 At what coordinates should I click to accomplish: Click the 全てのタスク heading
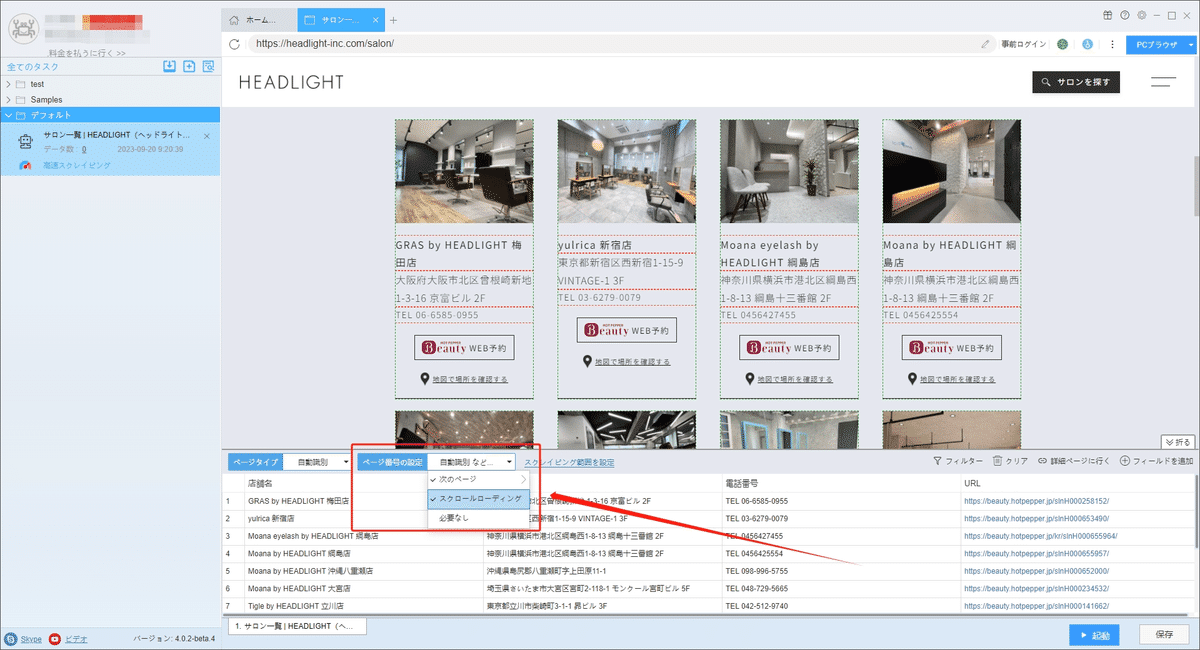coord(32,66)
